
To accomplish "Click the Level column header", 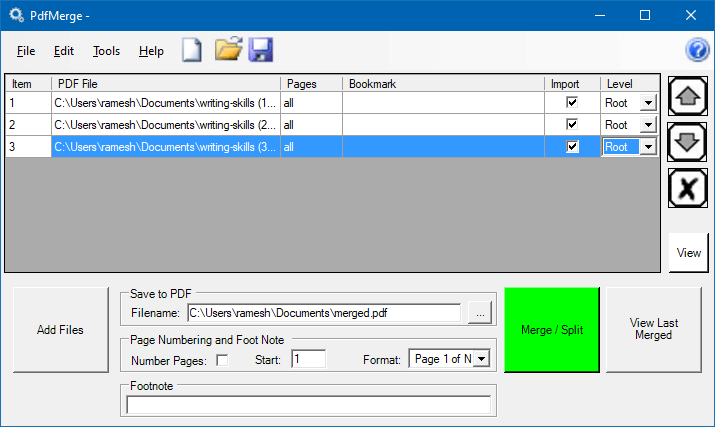I will pyautogui.click(x=630, y=83).
